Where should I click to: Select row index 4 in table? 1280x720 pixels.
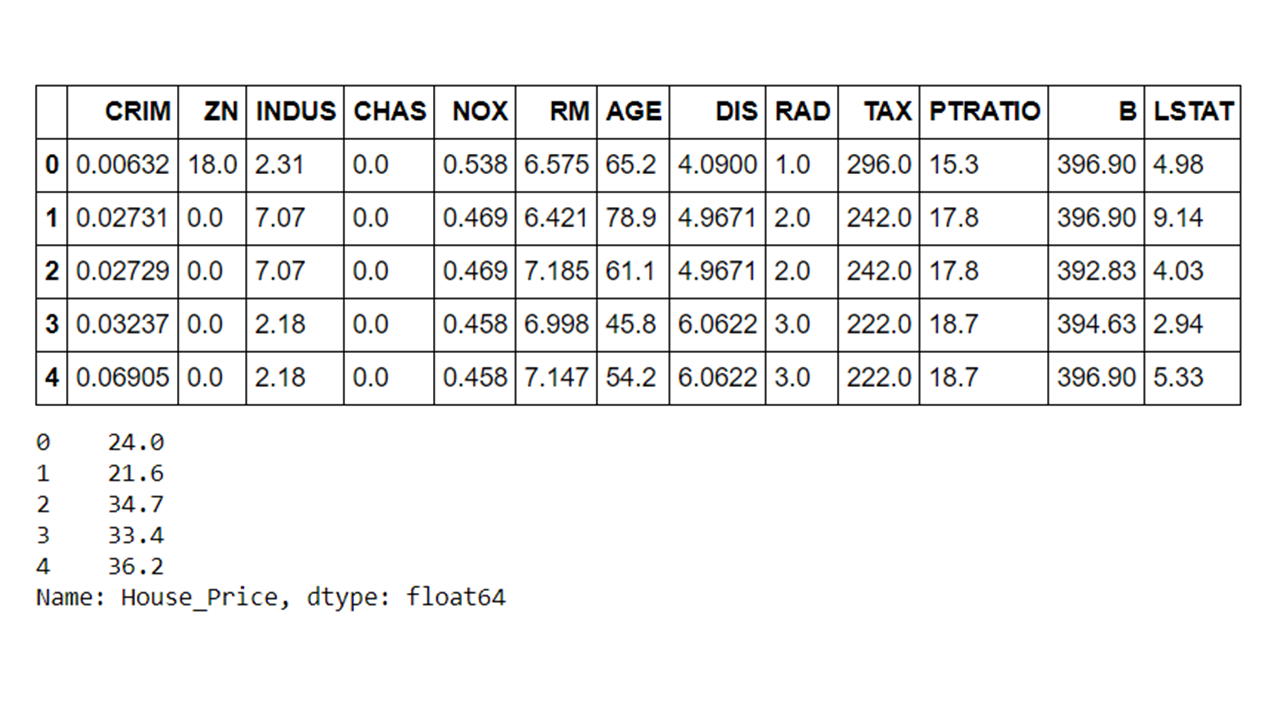52,378
